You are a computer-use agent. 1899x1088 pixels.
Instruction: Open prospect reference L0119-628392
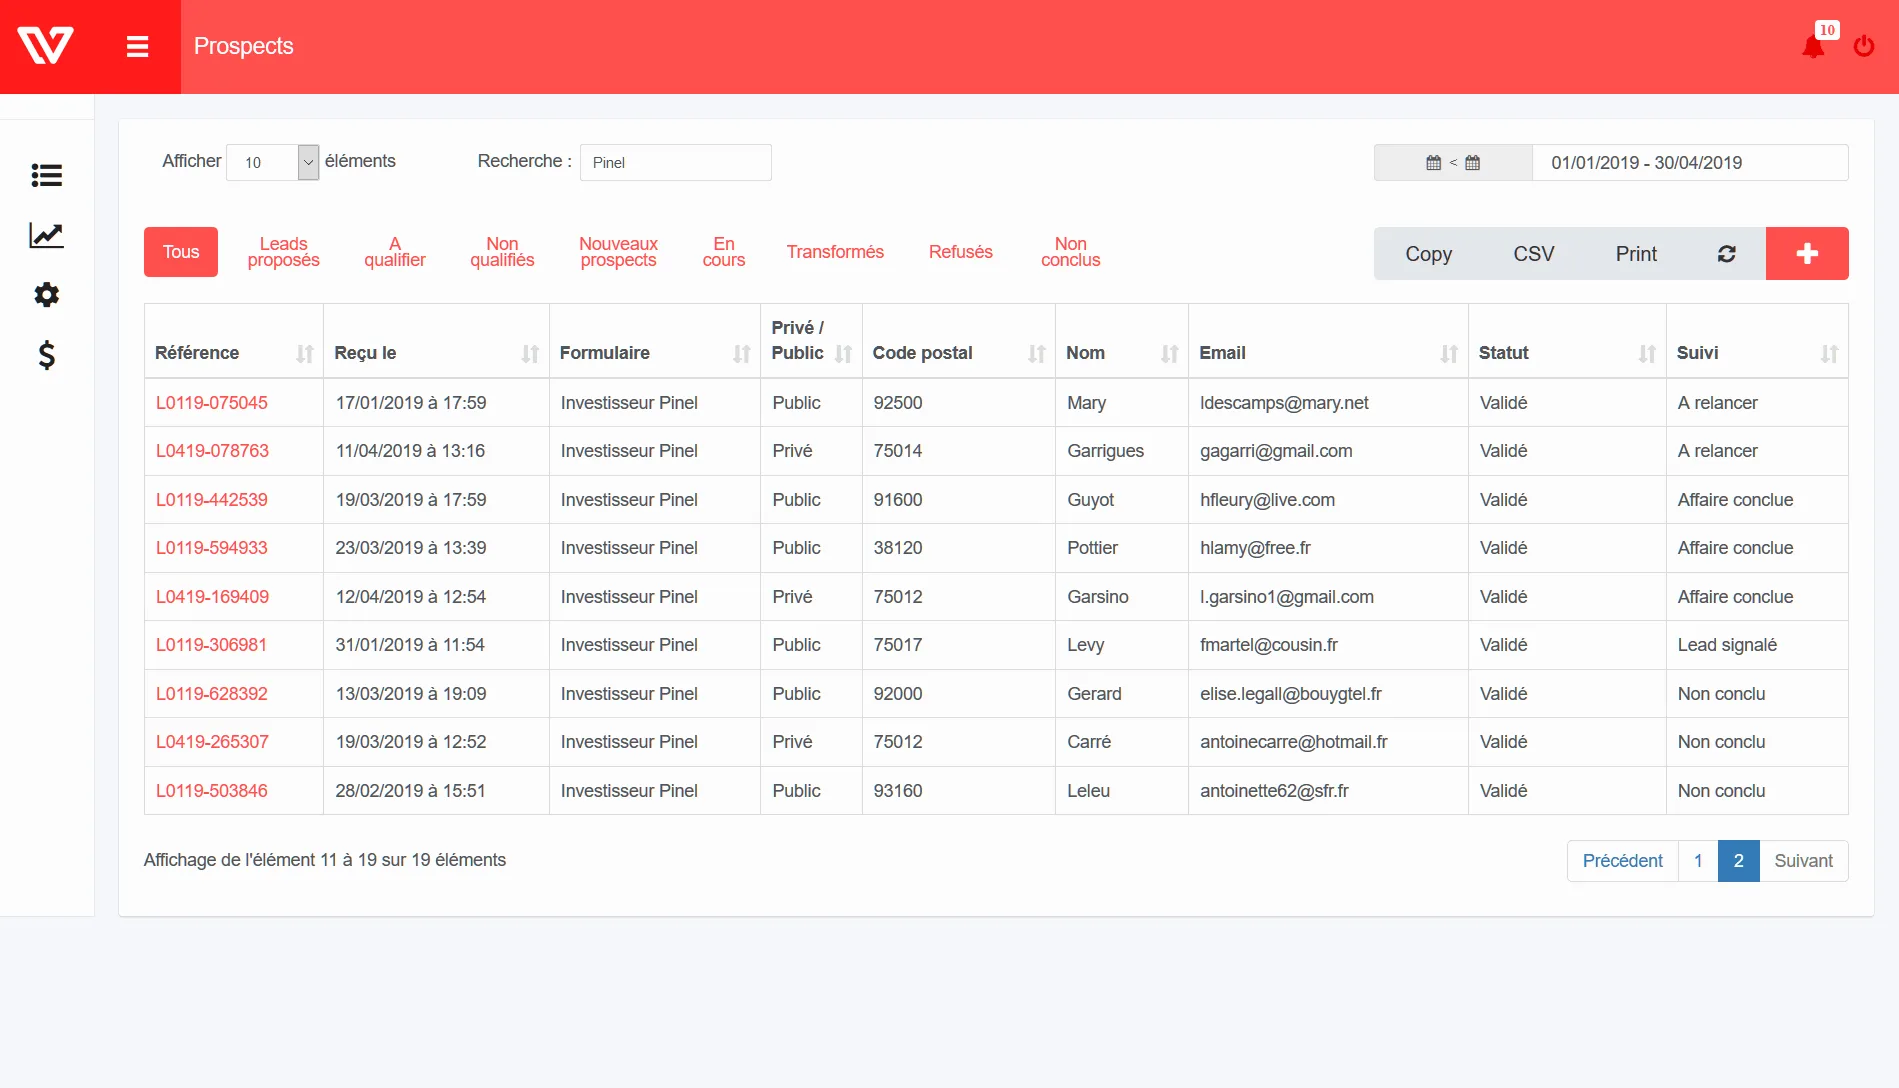click(x=212, y=694)
